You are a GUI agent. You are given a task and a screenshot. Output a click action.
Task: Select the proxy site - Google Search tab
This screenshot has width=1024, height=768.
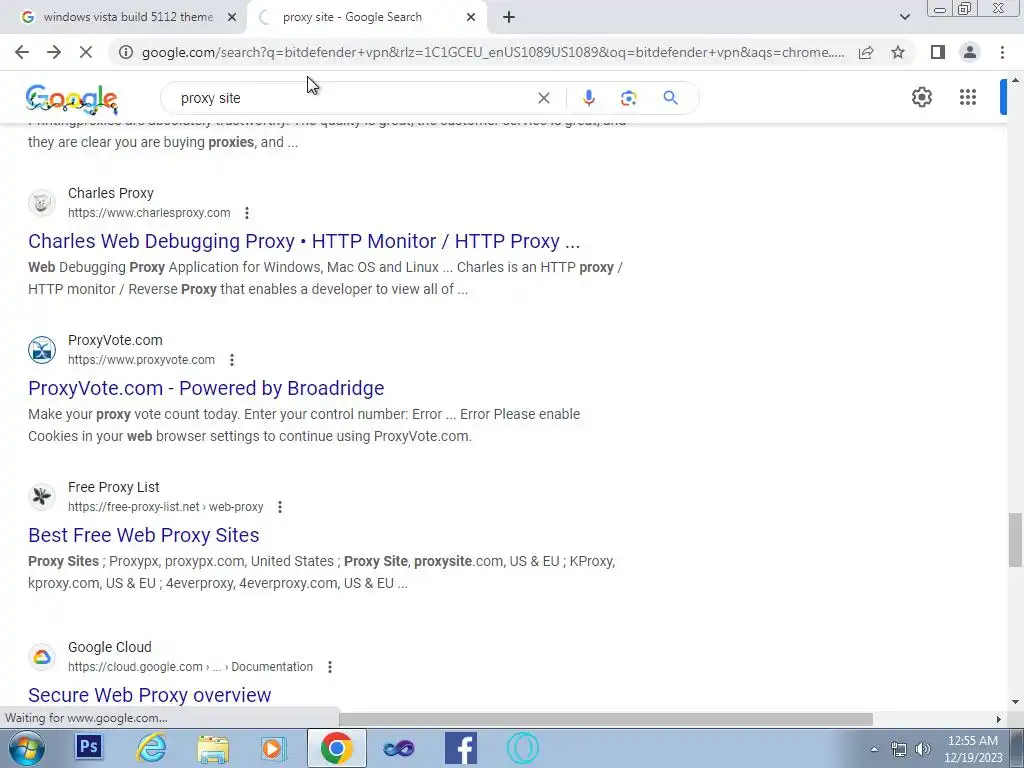[x=367, y=18]
